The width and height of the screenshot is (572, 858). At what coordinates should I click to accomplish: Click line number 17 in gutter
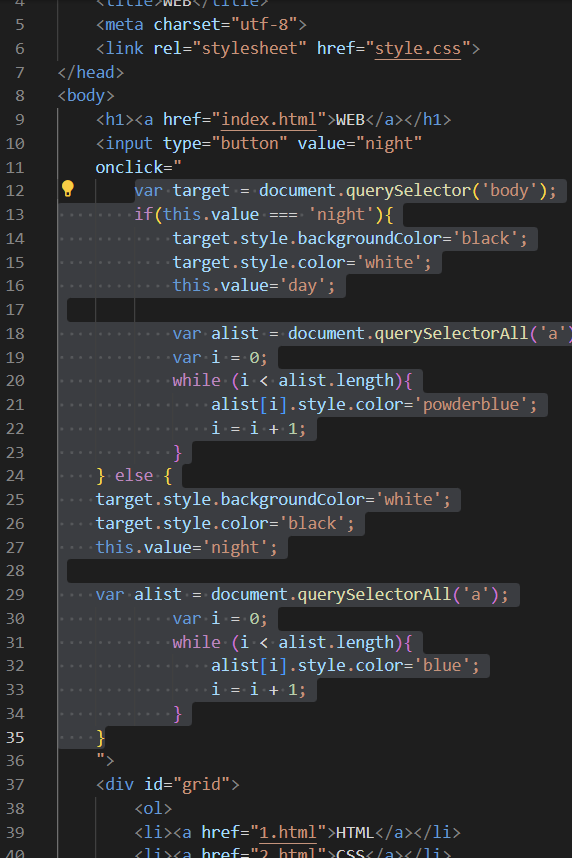pos(15,310)
